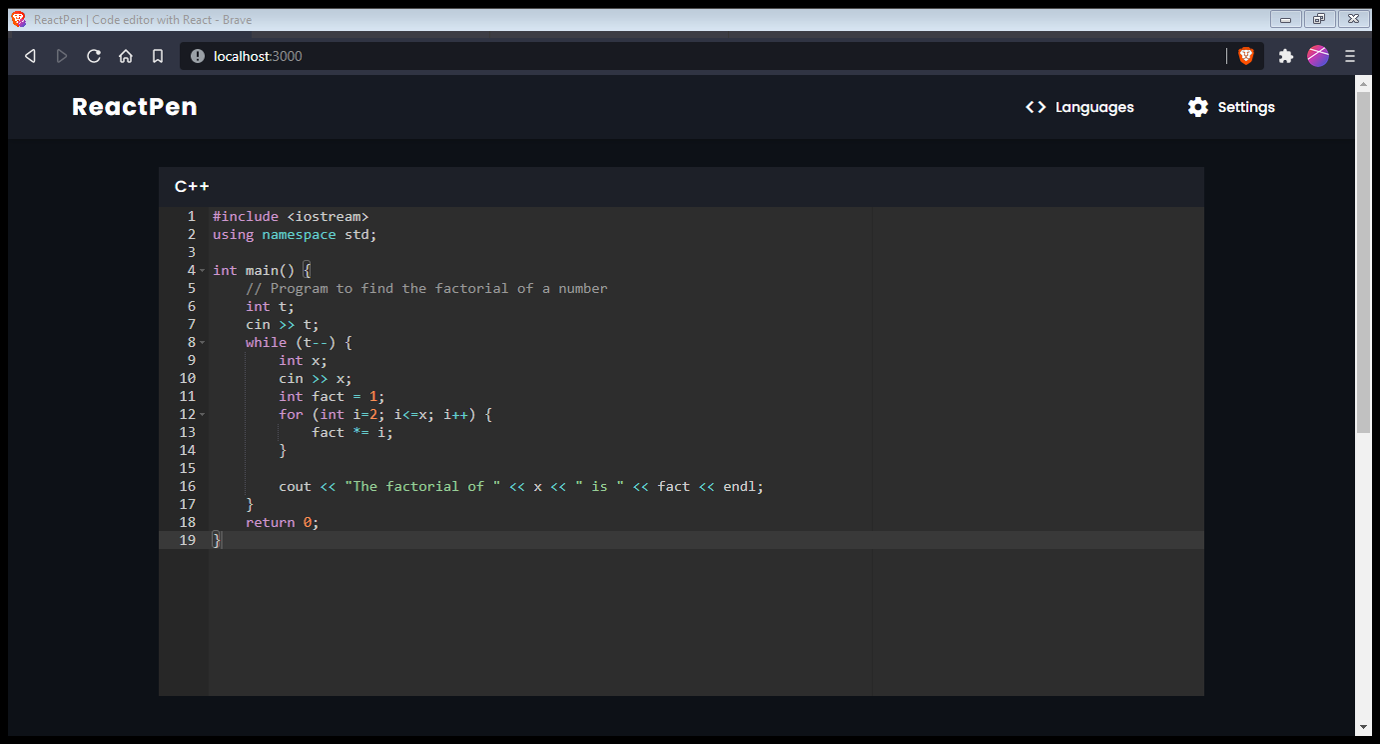This screenshot has height=744, width=1380.
Task: Click the Settings gear icon
Action: pos(1198,107)
